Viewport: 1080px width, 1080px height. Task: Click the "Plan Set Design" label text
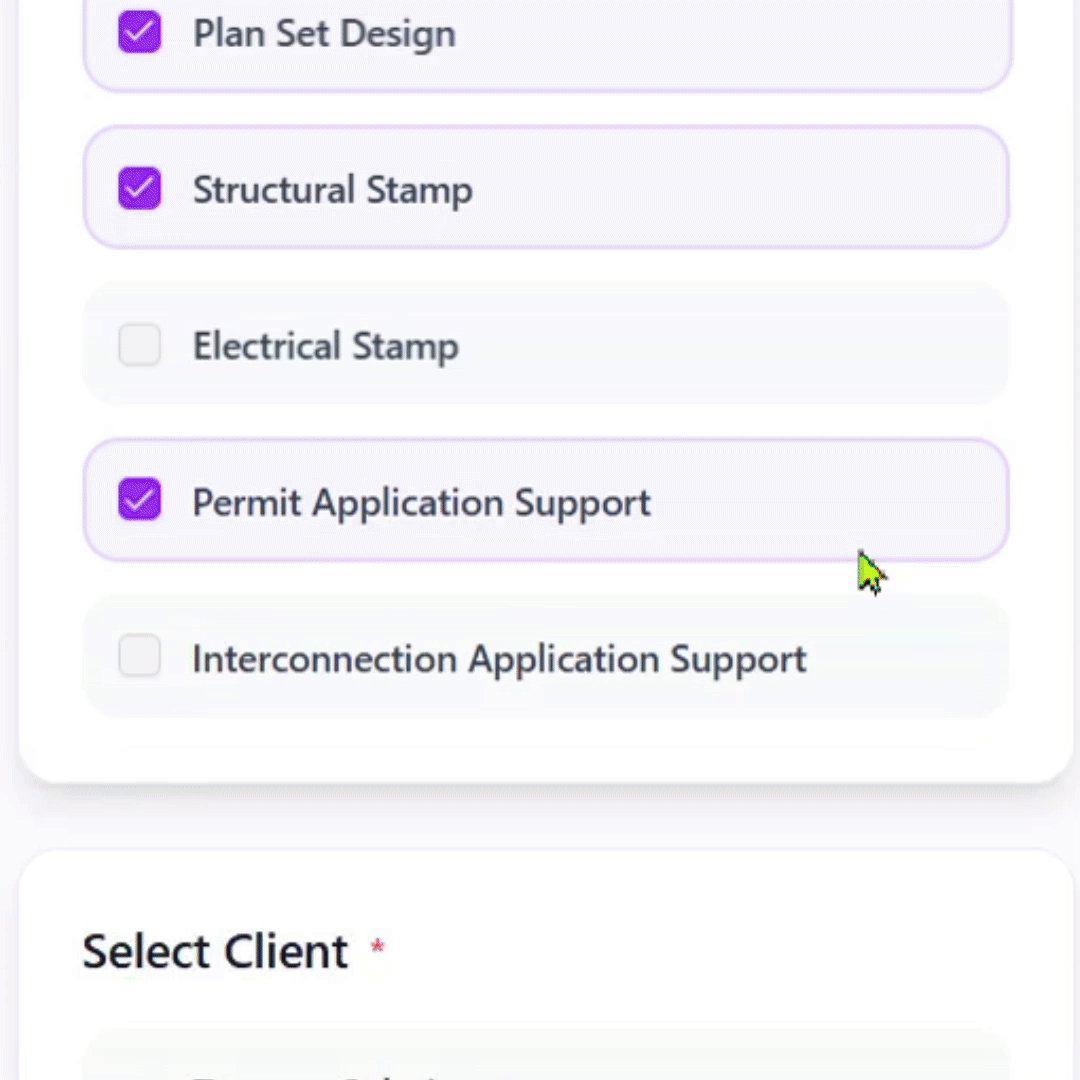pyautogui.click(x=324, y=34)
